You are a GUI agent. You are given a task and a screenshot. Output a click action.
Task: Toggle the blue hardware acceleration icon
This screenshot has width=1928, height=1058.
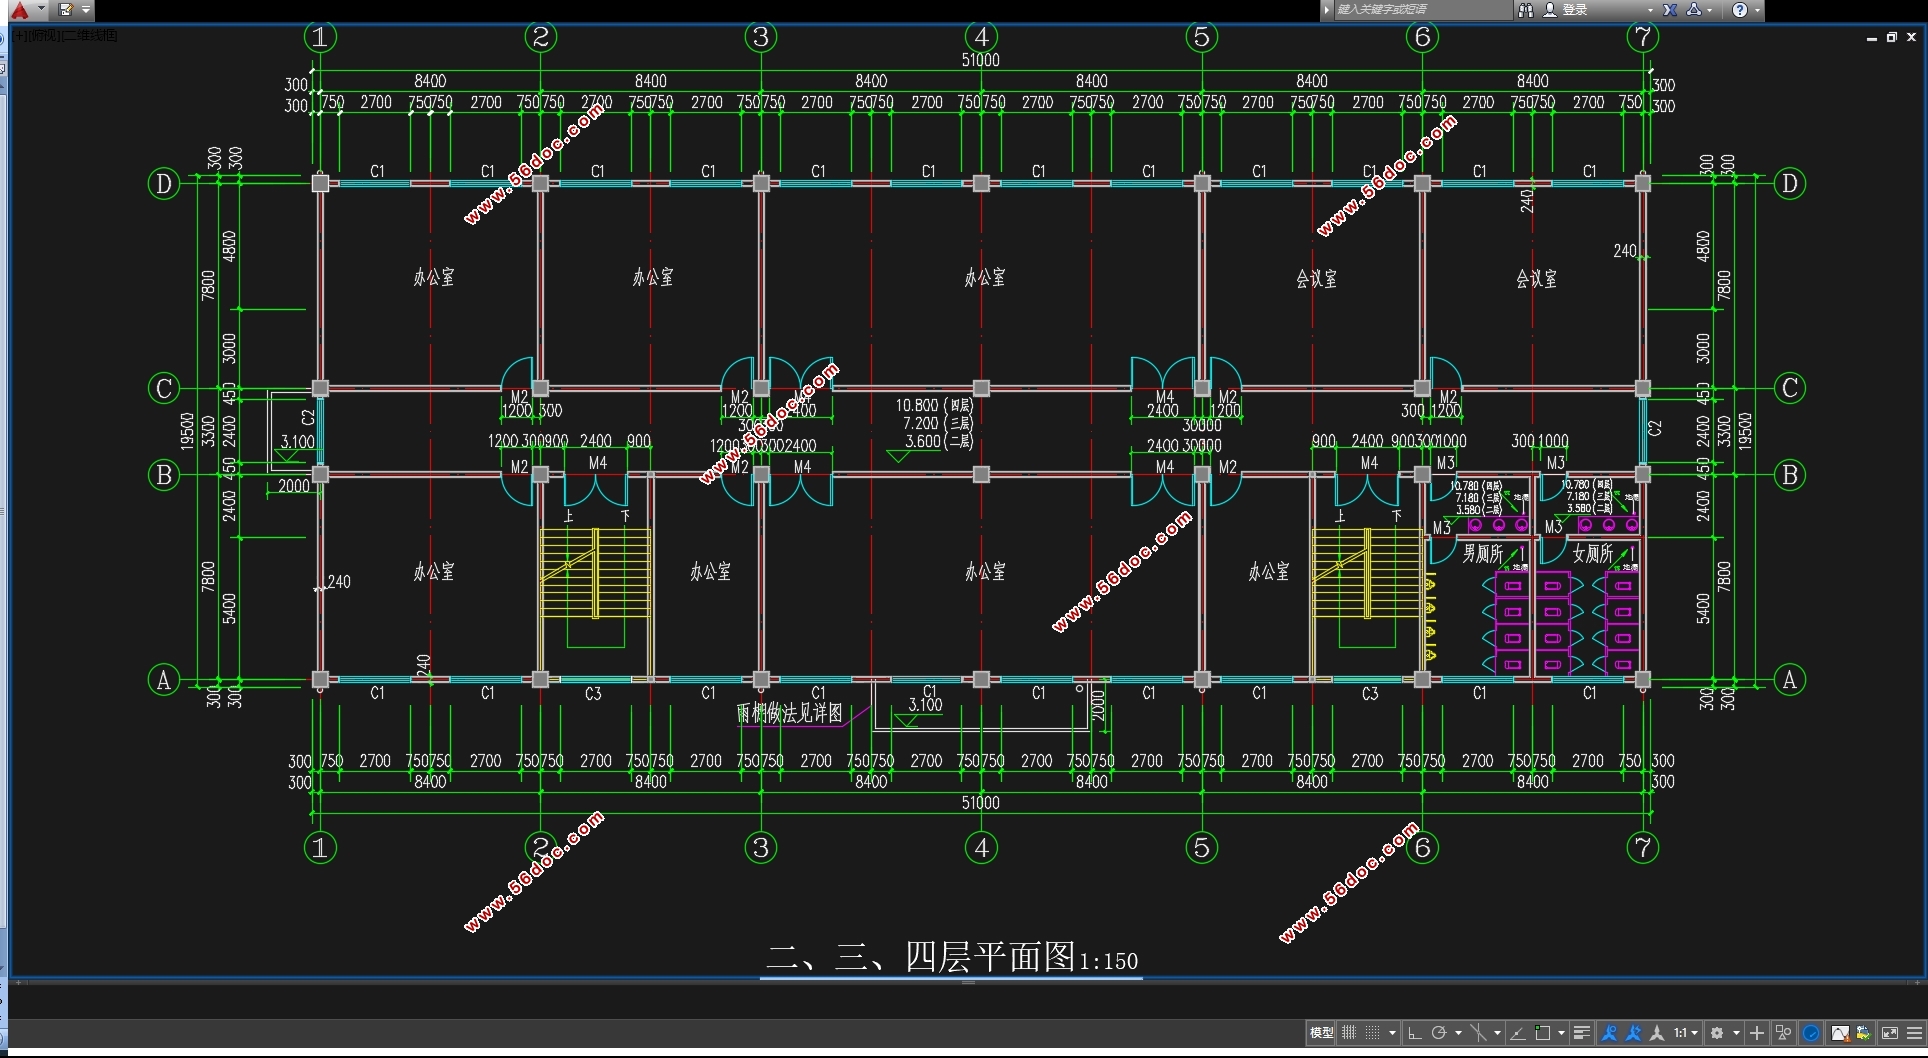click(1811, 1033)
